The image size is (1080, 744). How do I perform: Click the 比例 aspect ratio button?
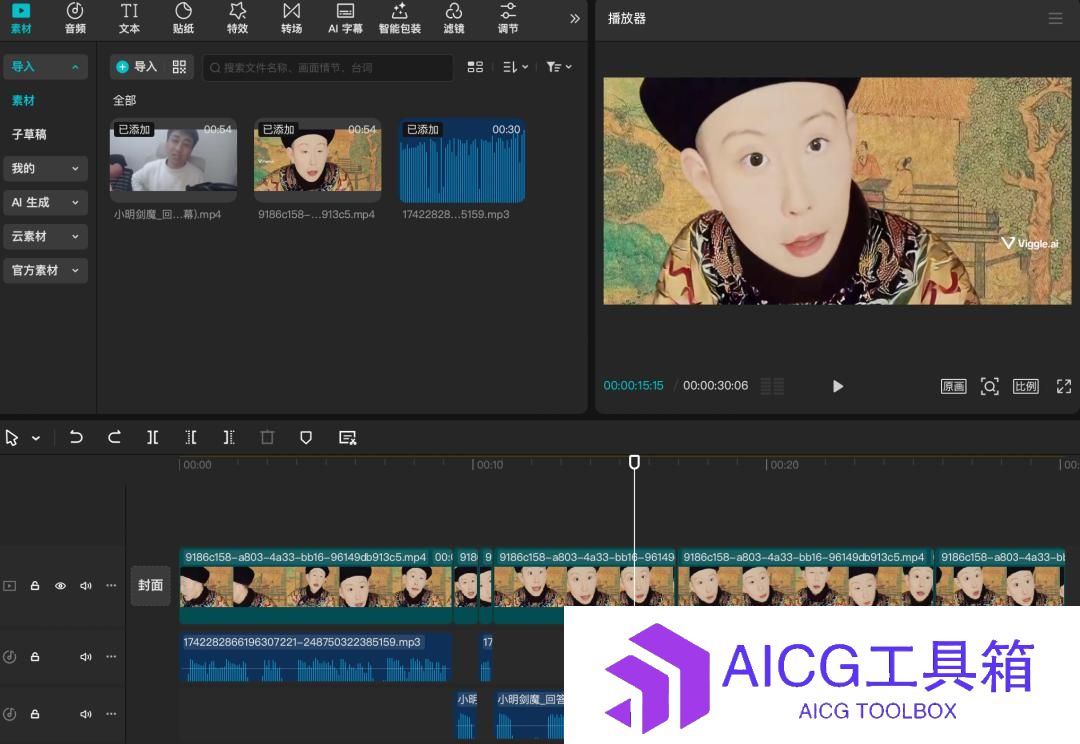(x=1026, y=386)
